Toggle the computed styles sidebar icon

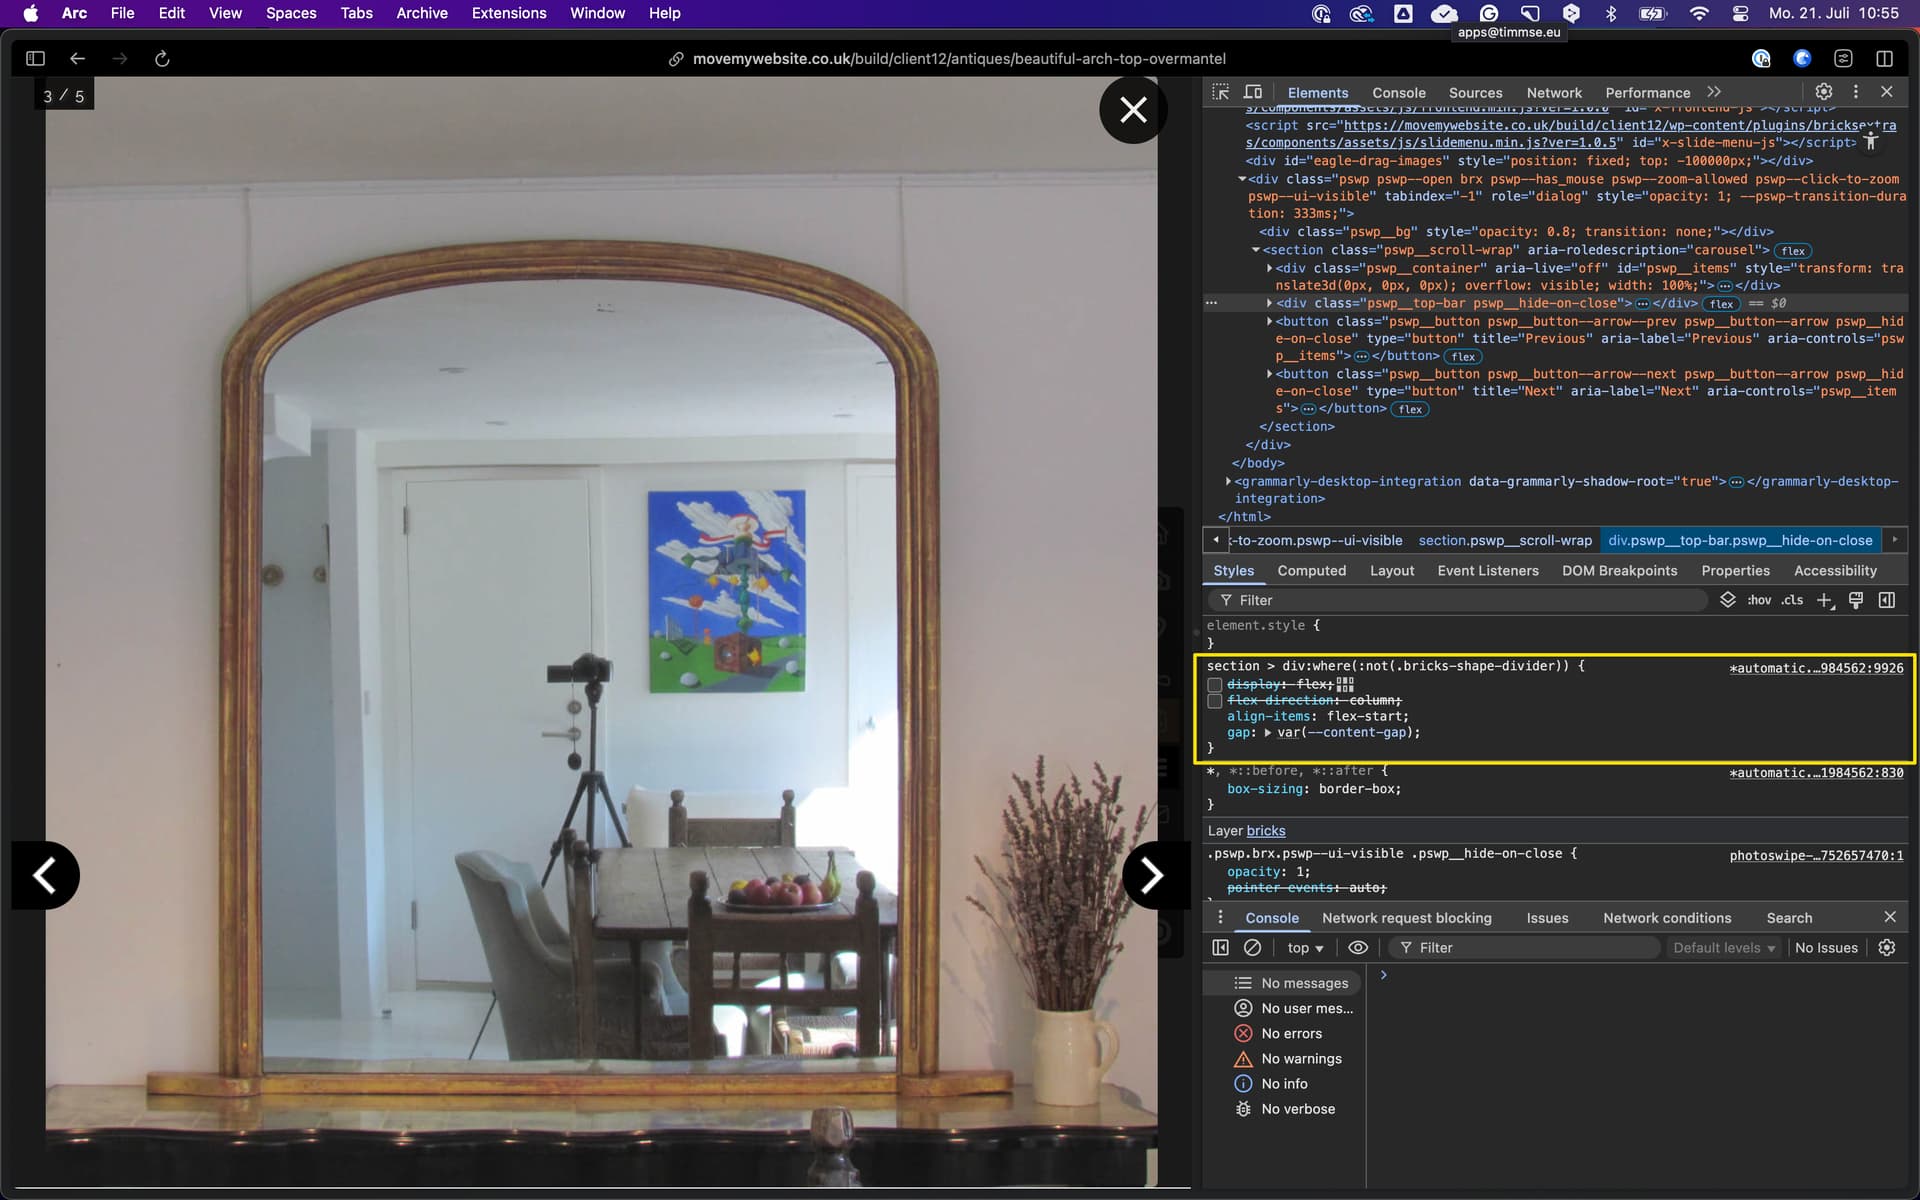(x=1887, y=600)
